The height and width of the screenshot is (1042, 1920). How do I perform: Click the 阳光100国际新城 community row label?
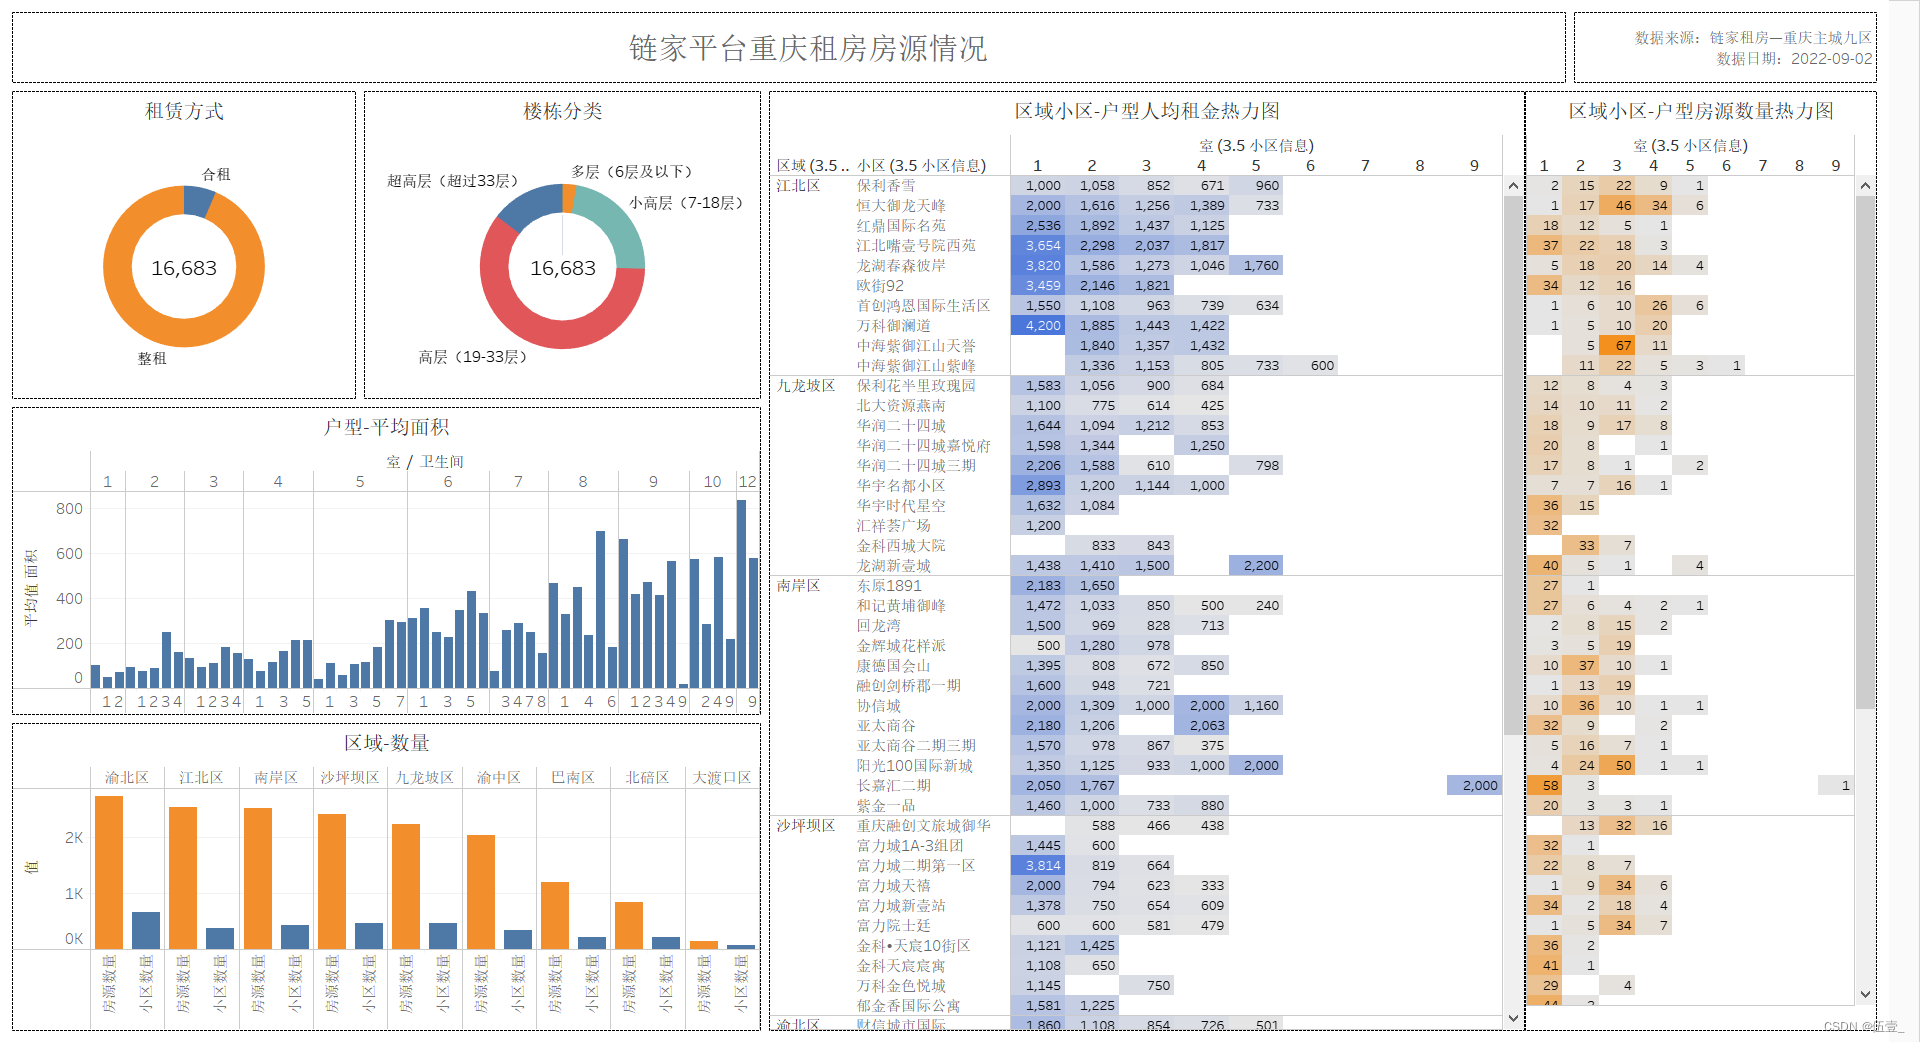point(914,766)
